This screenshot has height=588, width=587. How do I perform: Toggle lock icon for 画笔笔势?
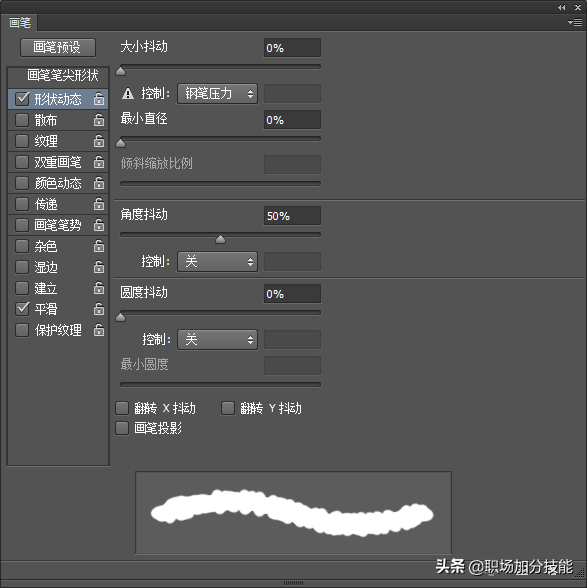pyautogui.click(x=99, y=225)
